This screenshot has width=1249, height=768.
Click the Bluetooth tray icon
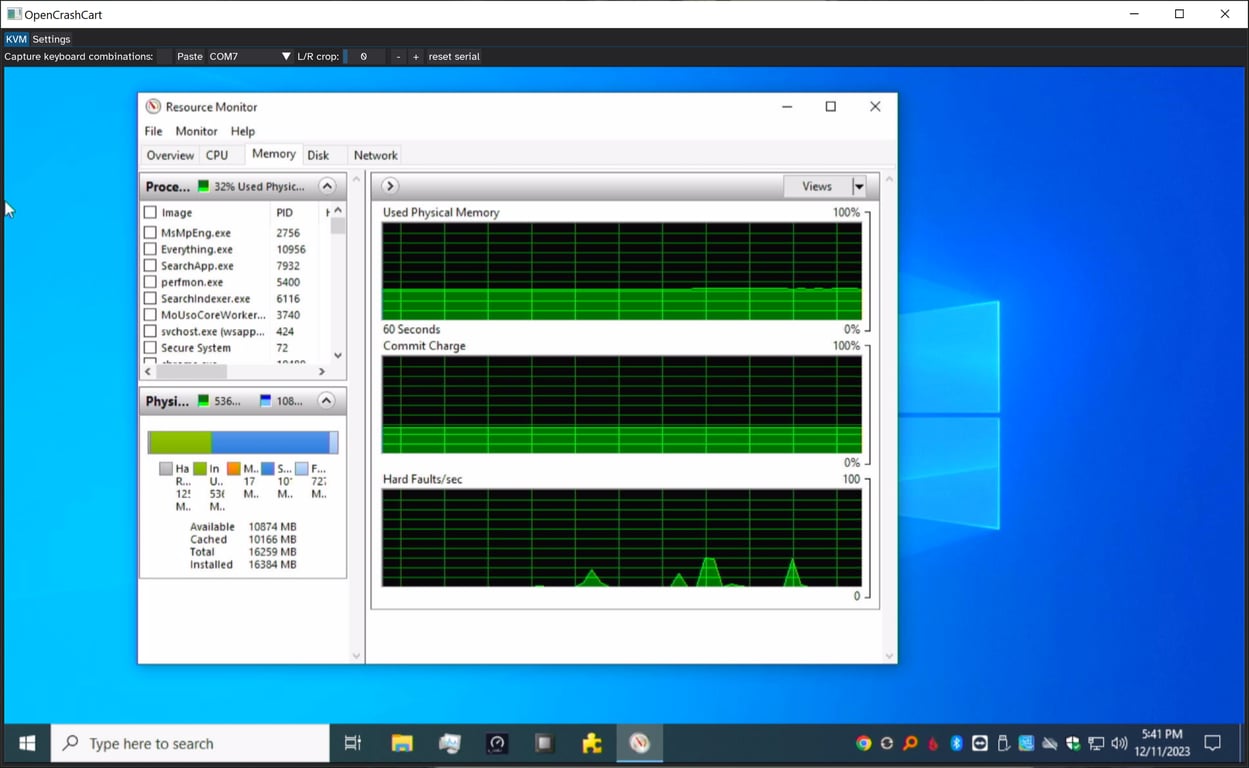point(956,743)
